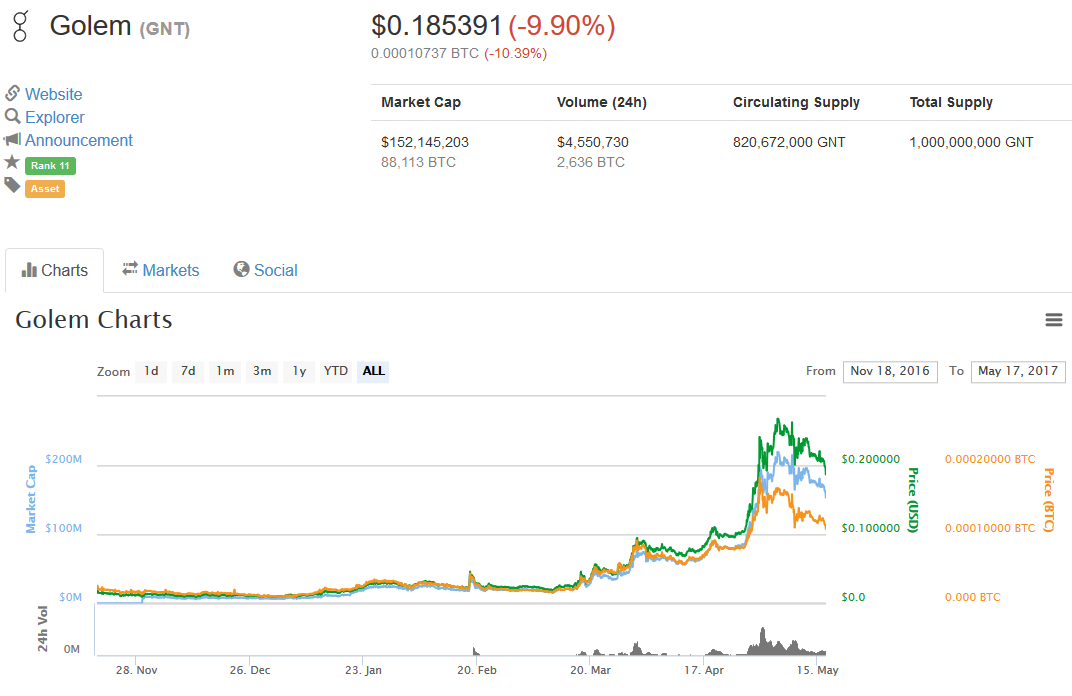
Task: Click the Circulating Supply column header
Action: pos(796,103)
